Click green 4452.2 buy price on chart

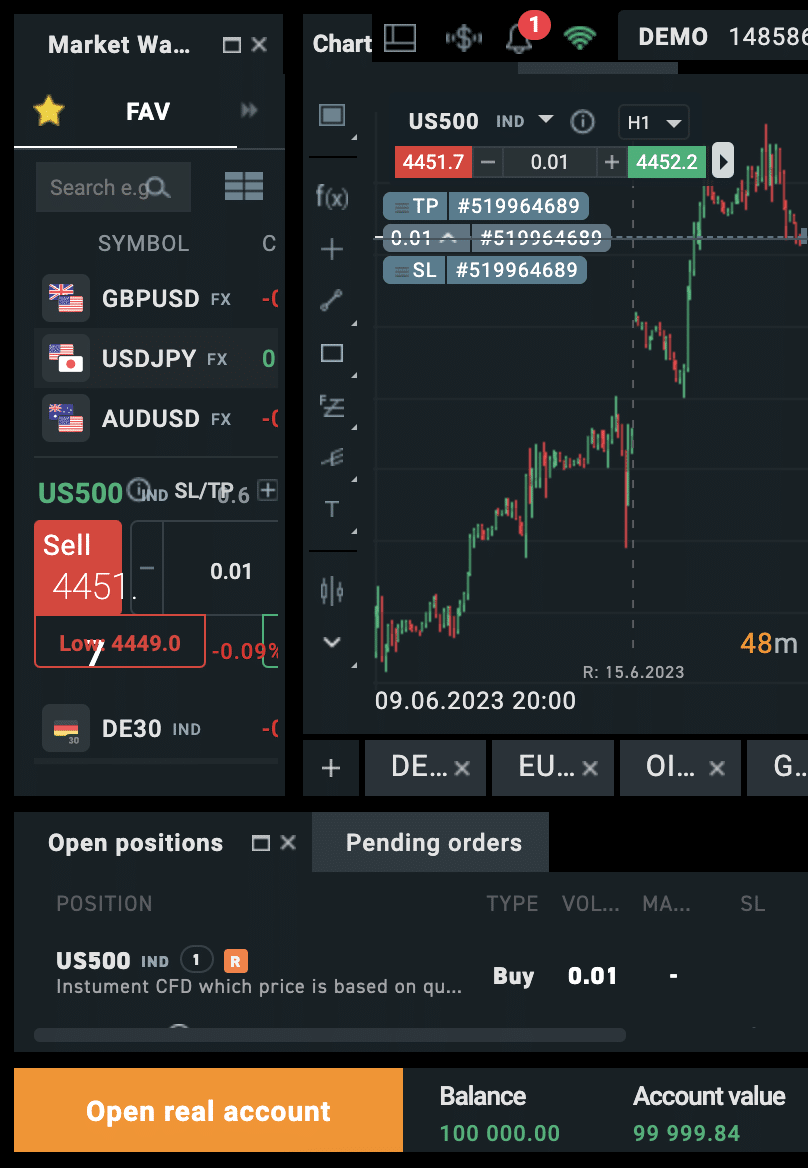pos(667,162)
